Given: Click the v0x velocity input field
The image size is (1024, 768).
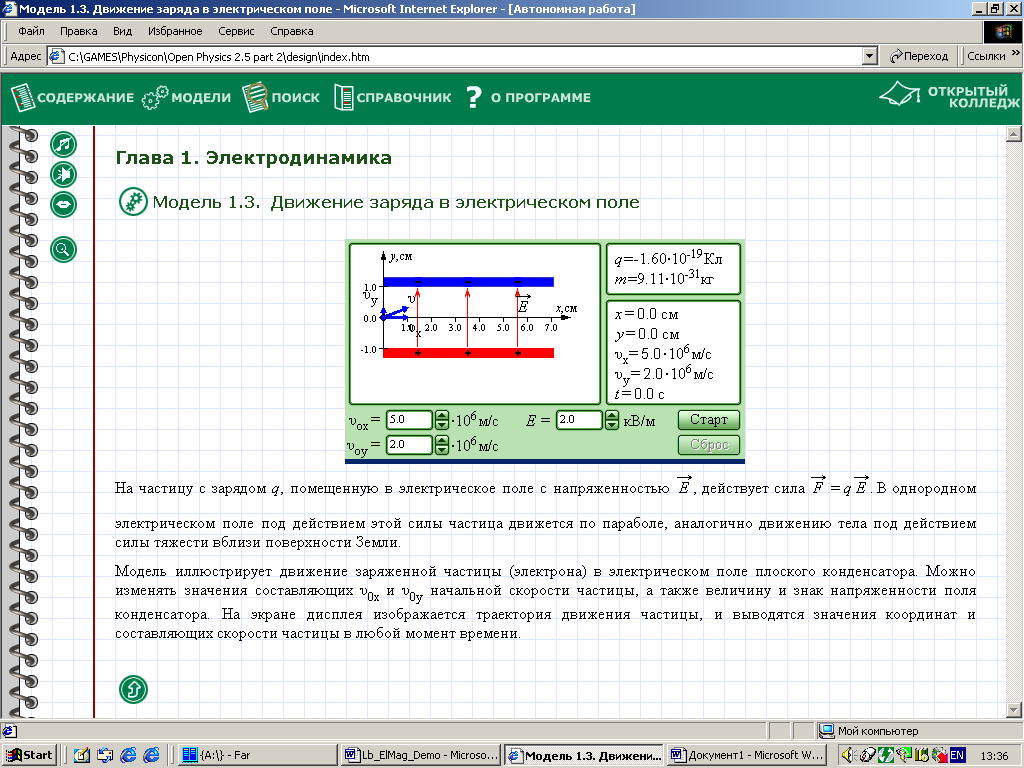Looking at the screenshot, I should pos(409,420).
